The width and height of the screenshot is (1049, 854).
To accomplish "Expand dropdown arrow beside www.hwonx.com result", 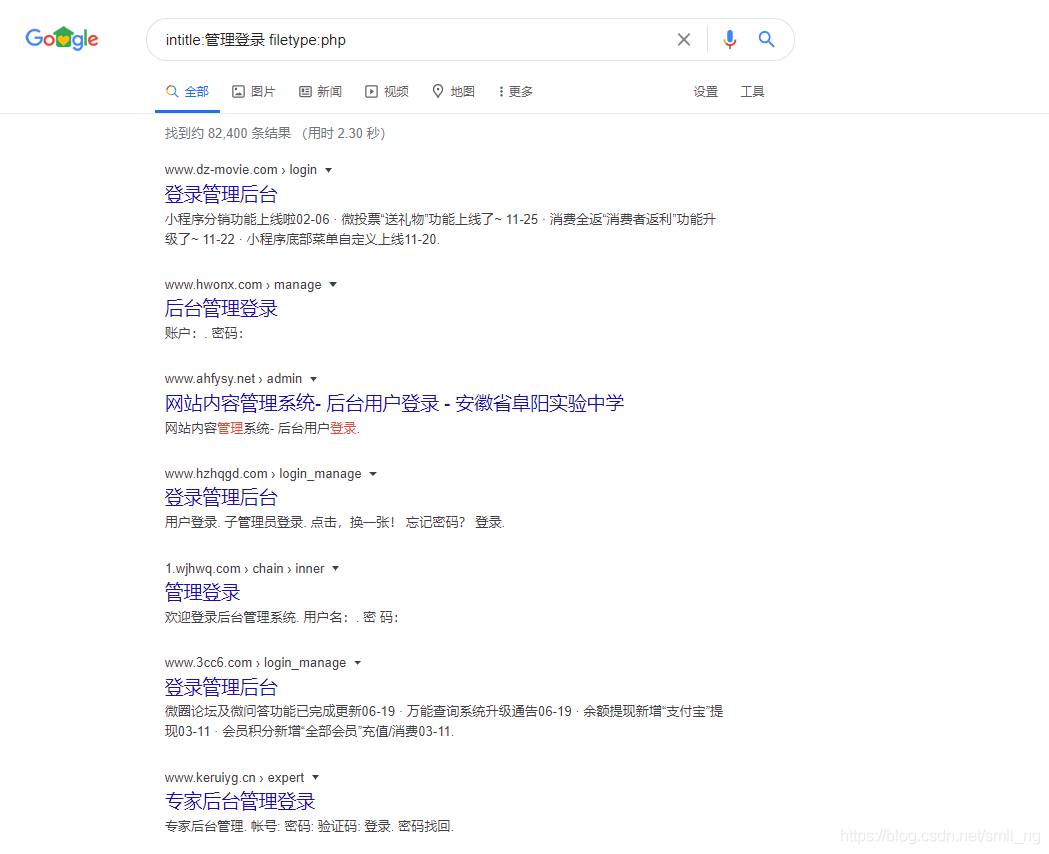I will pyautogui.click(x=333, y=285).
